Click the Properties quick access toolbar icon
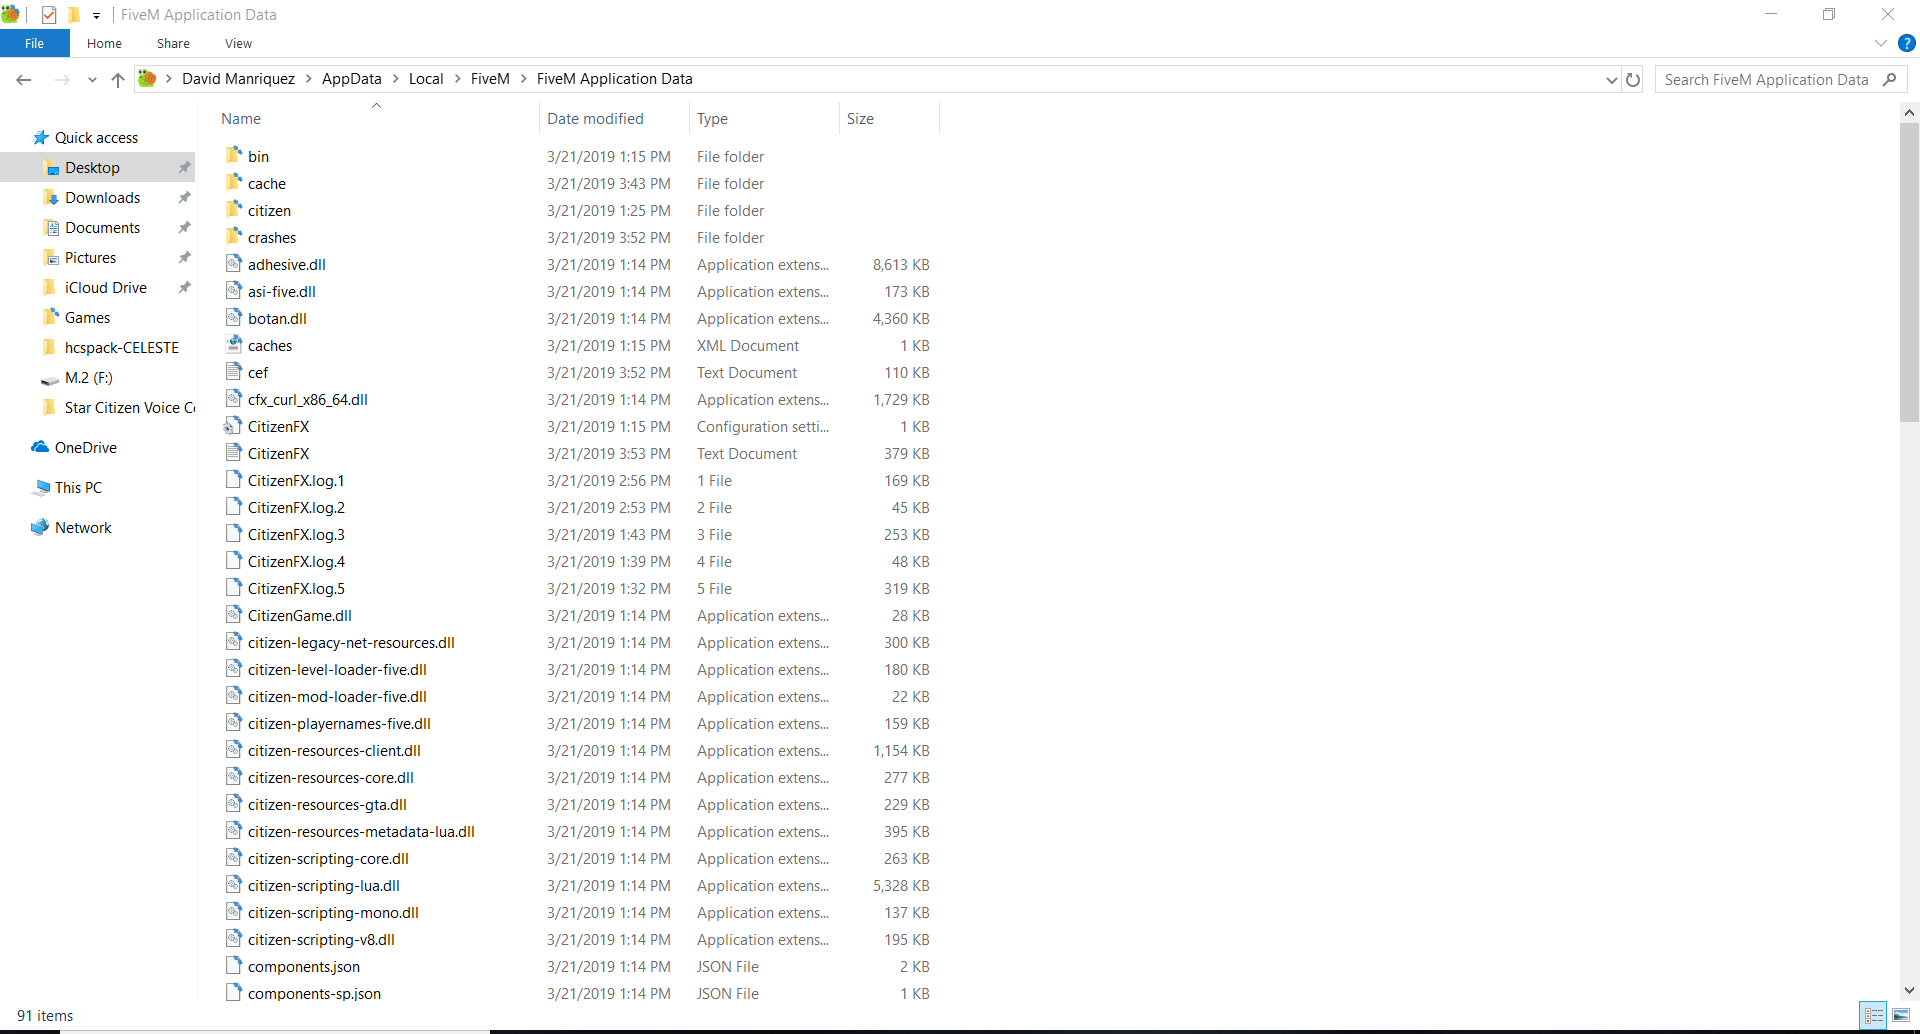Viewport: 1920px width, 1034px height. [x=49, y=15]
